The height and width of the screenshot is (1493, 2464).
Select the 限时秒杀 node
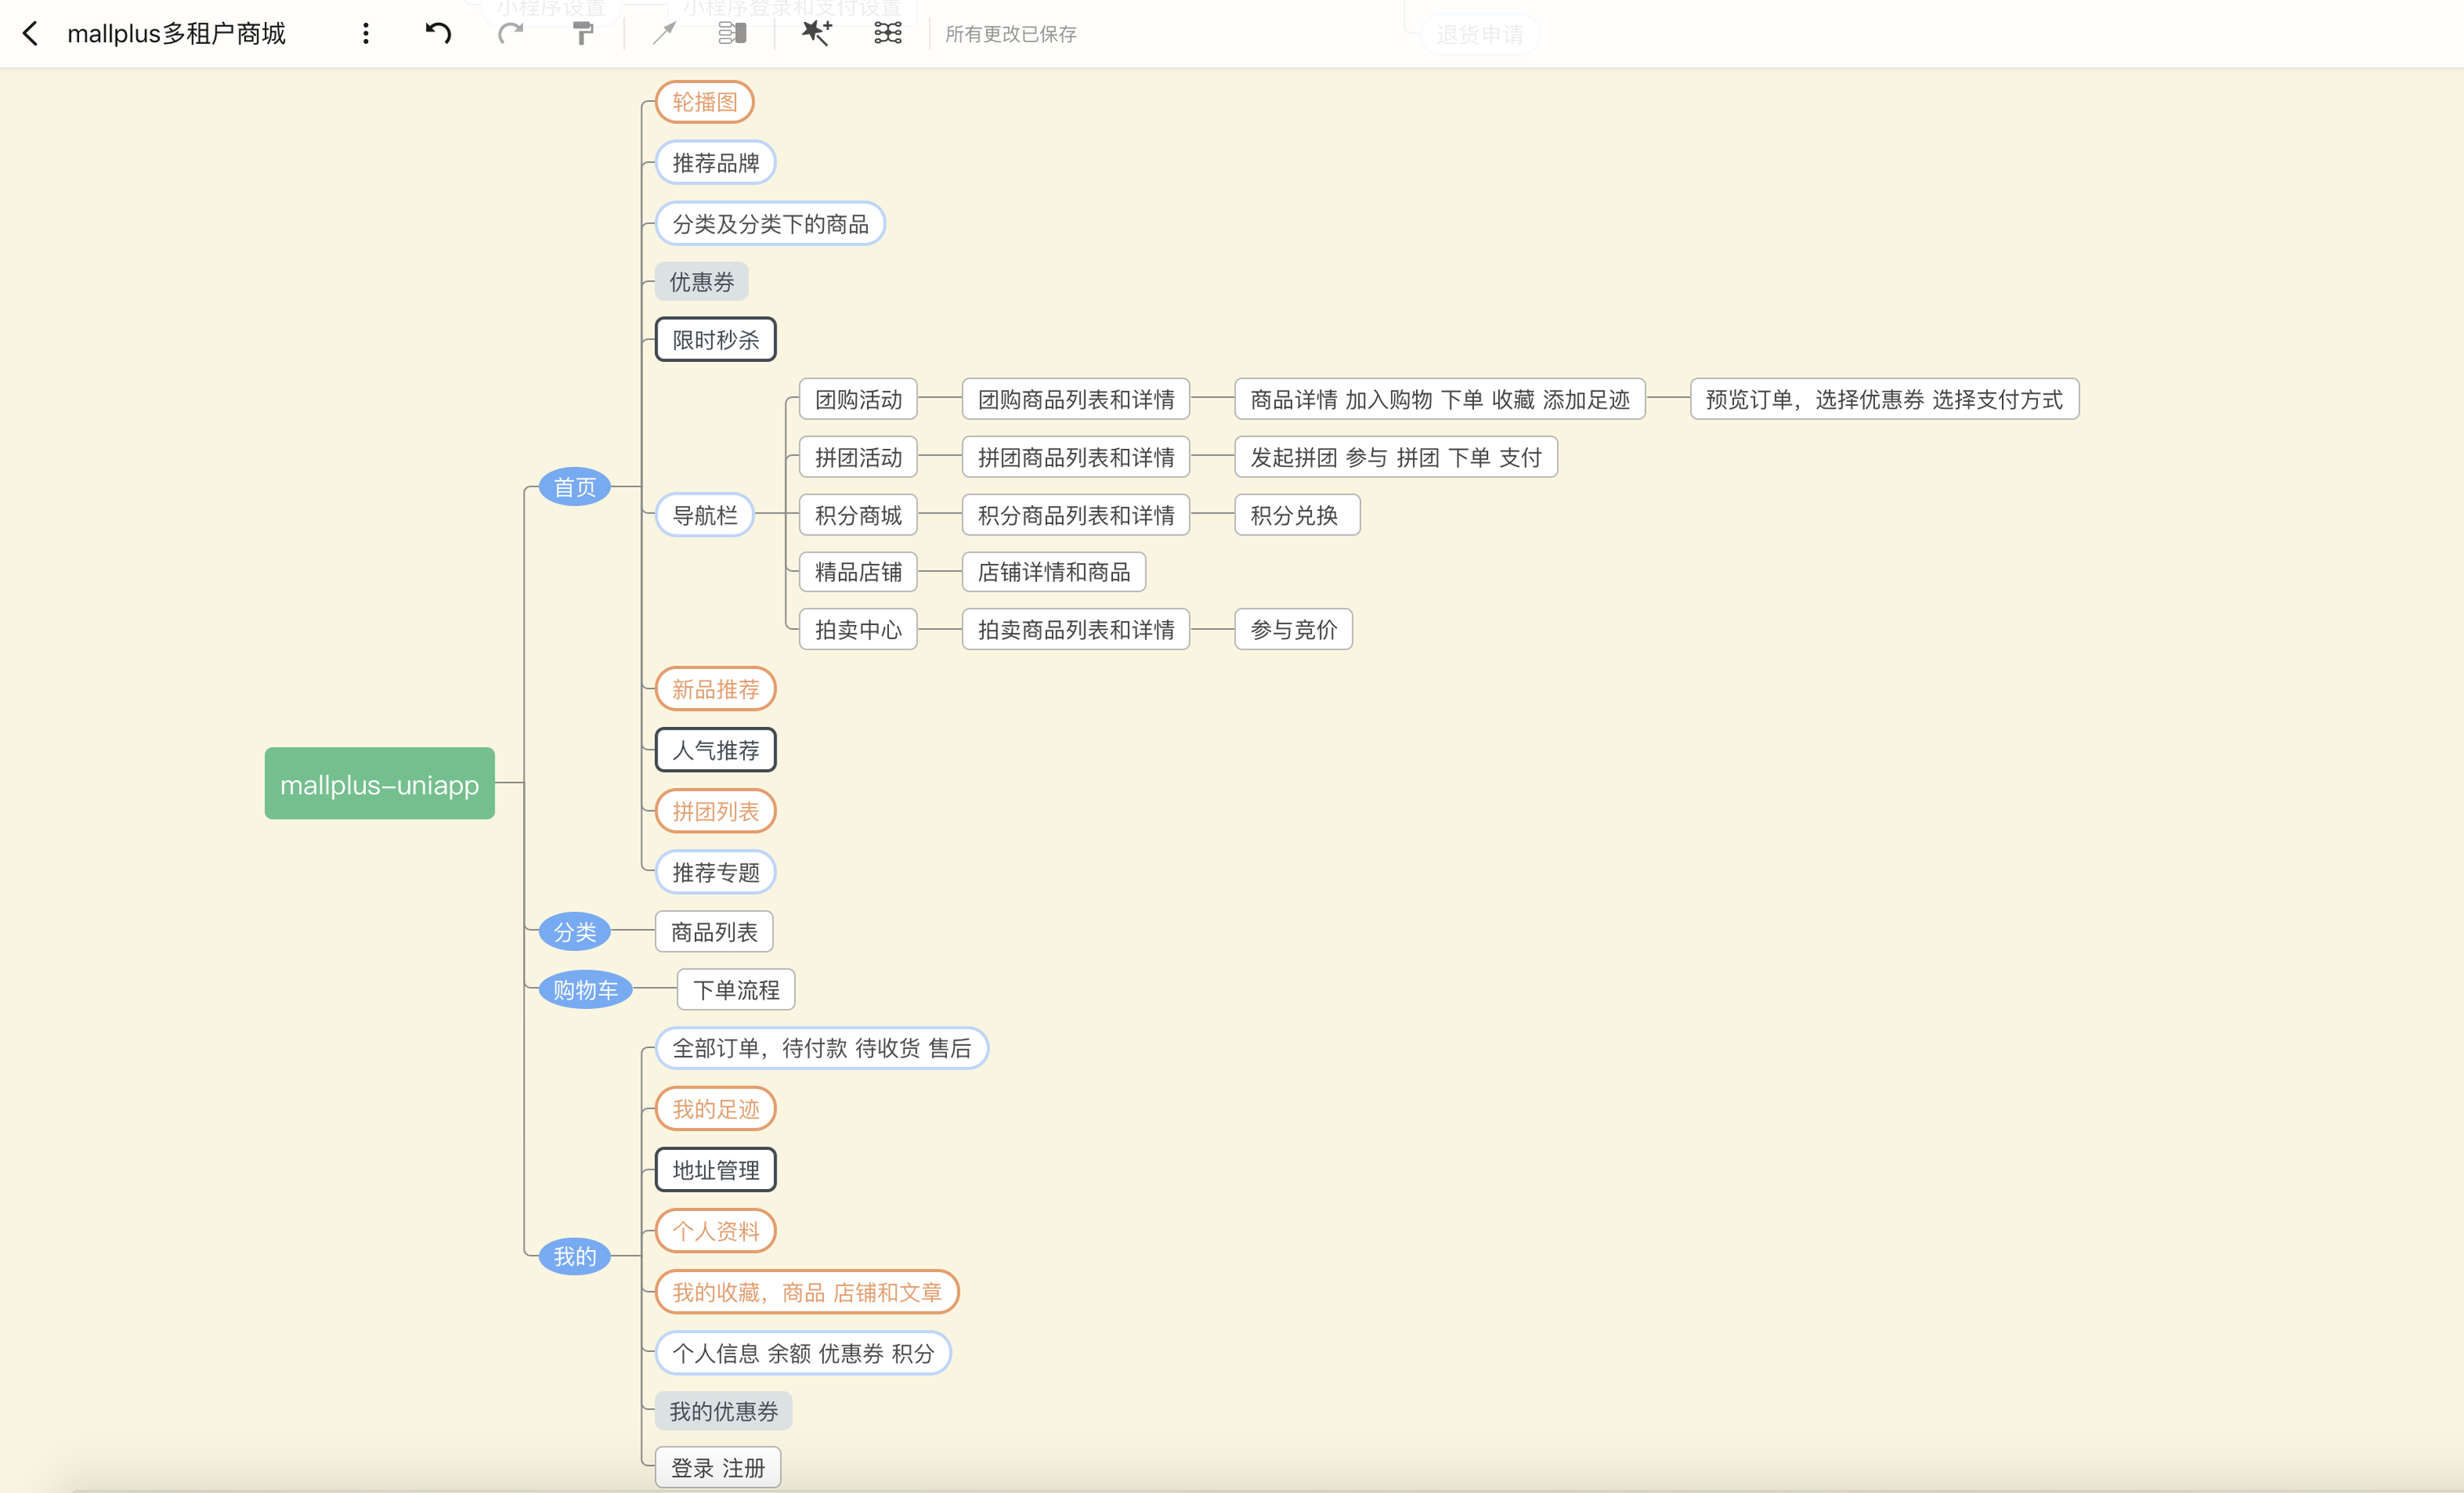tap(715, 340)
